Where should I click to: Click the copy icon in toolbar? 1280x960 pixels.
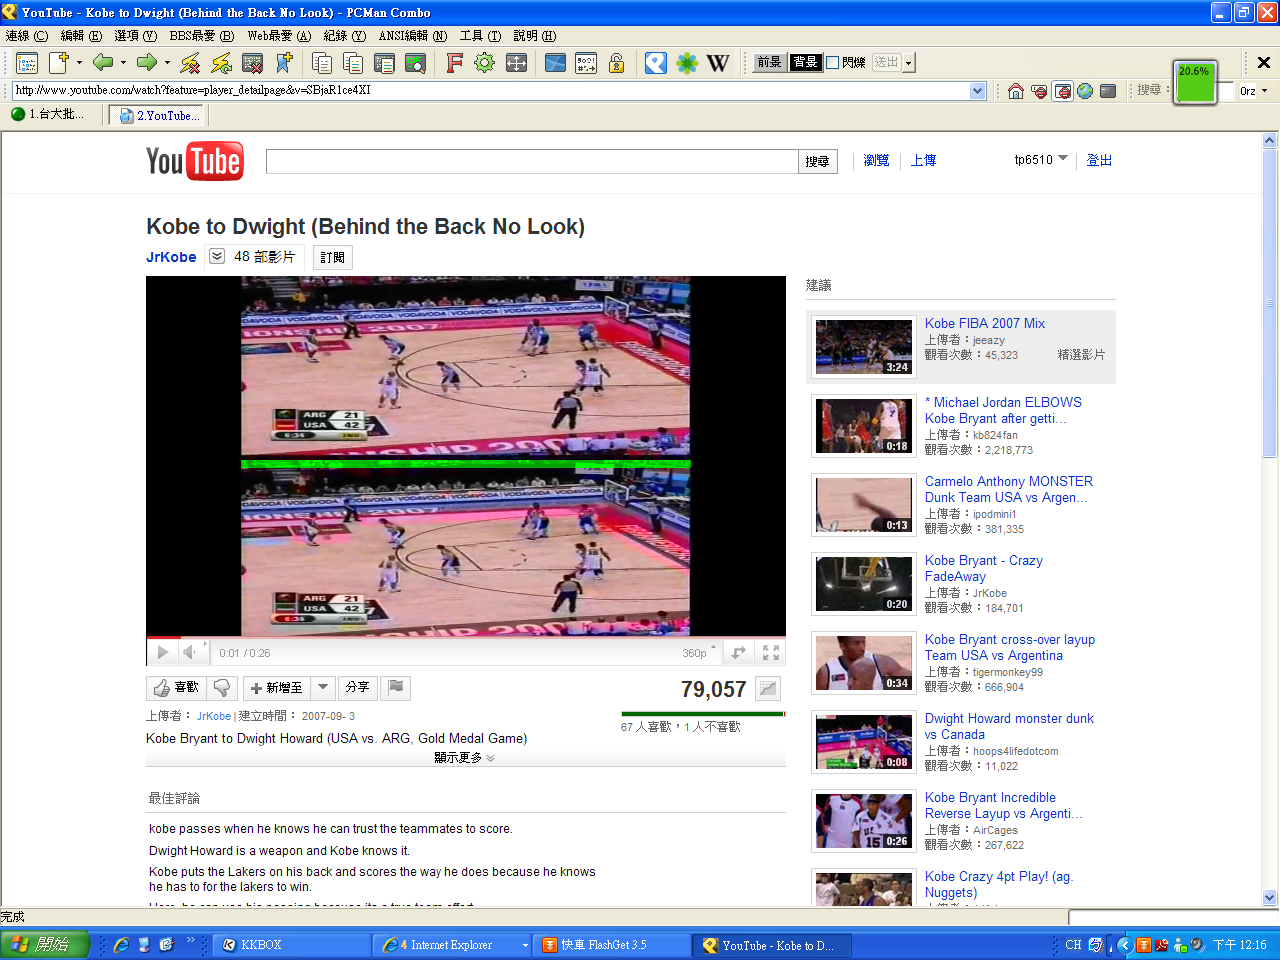pyautogui.click(x=322, y=63)
